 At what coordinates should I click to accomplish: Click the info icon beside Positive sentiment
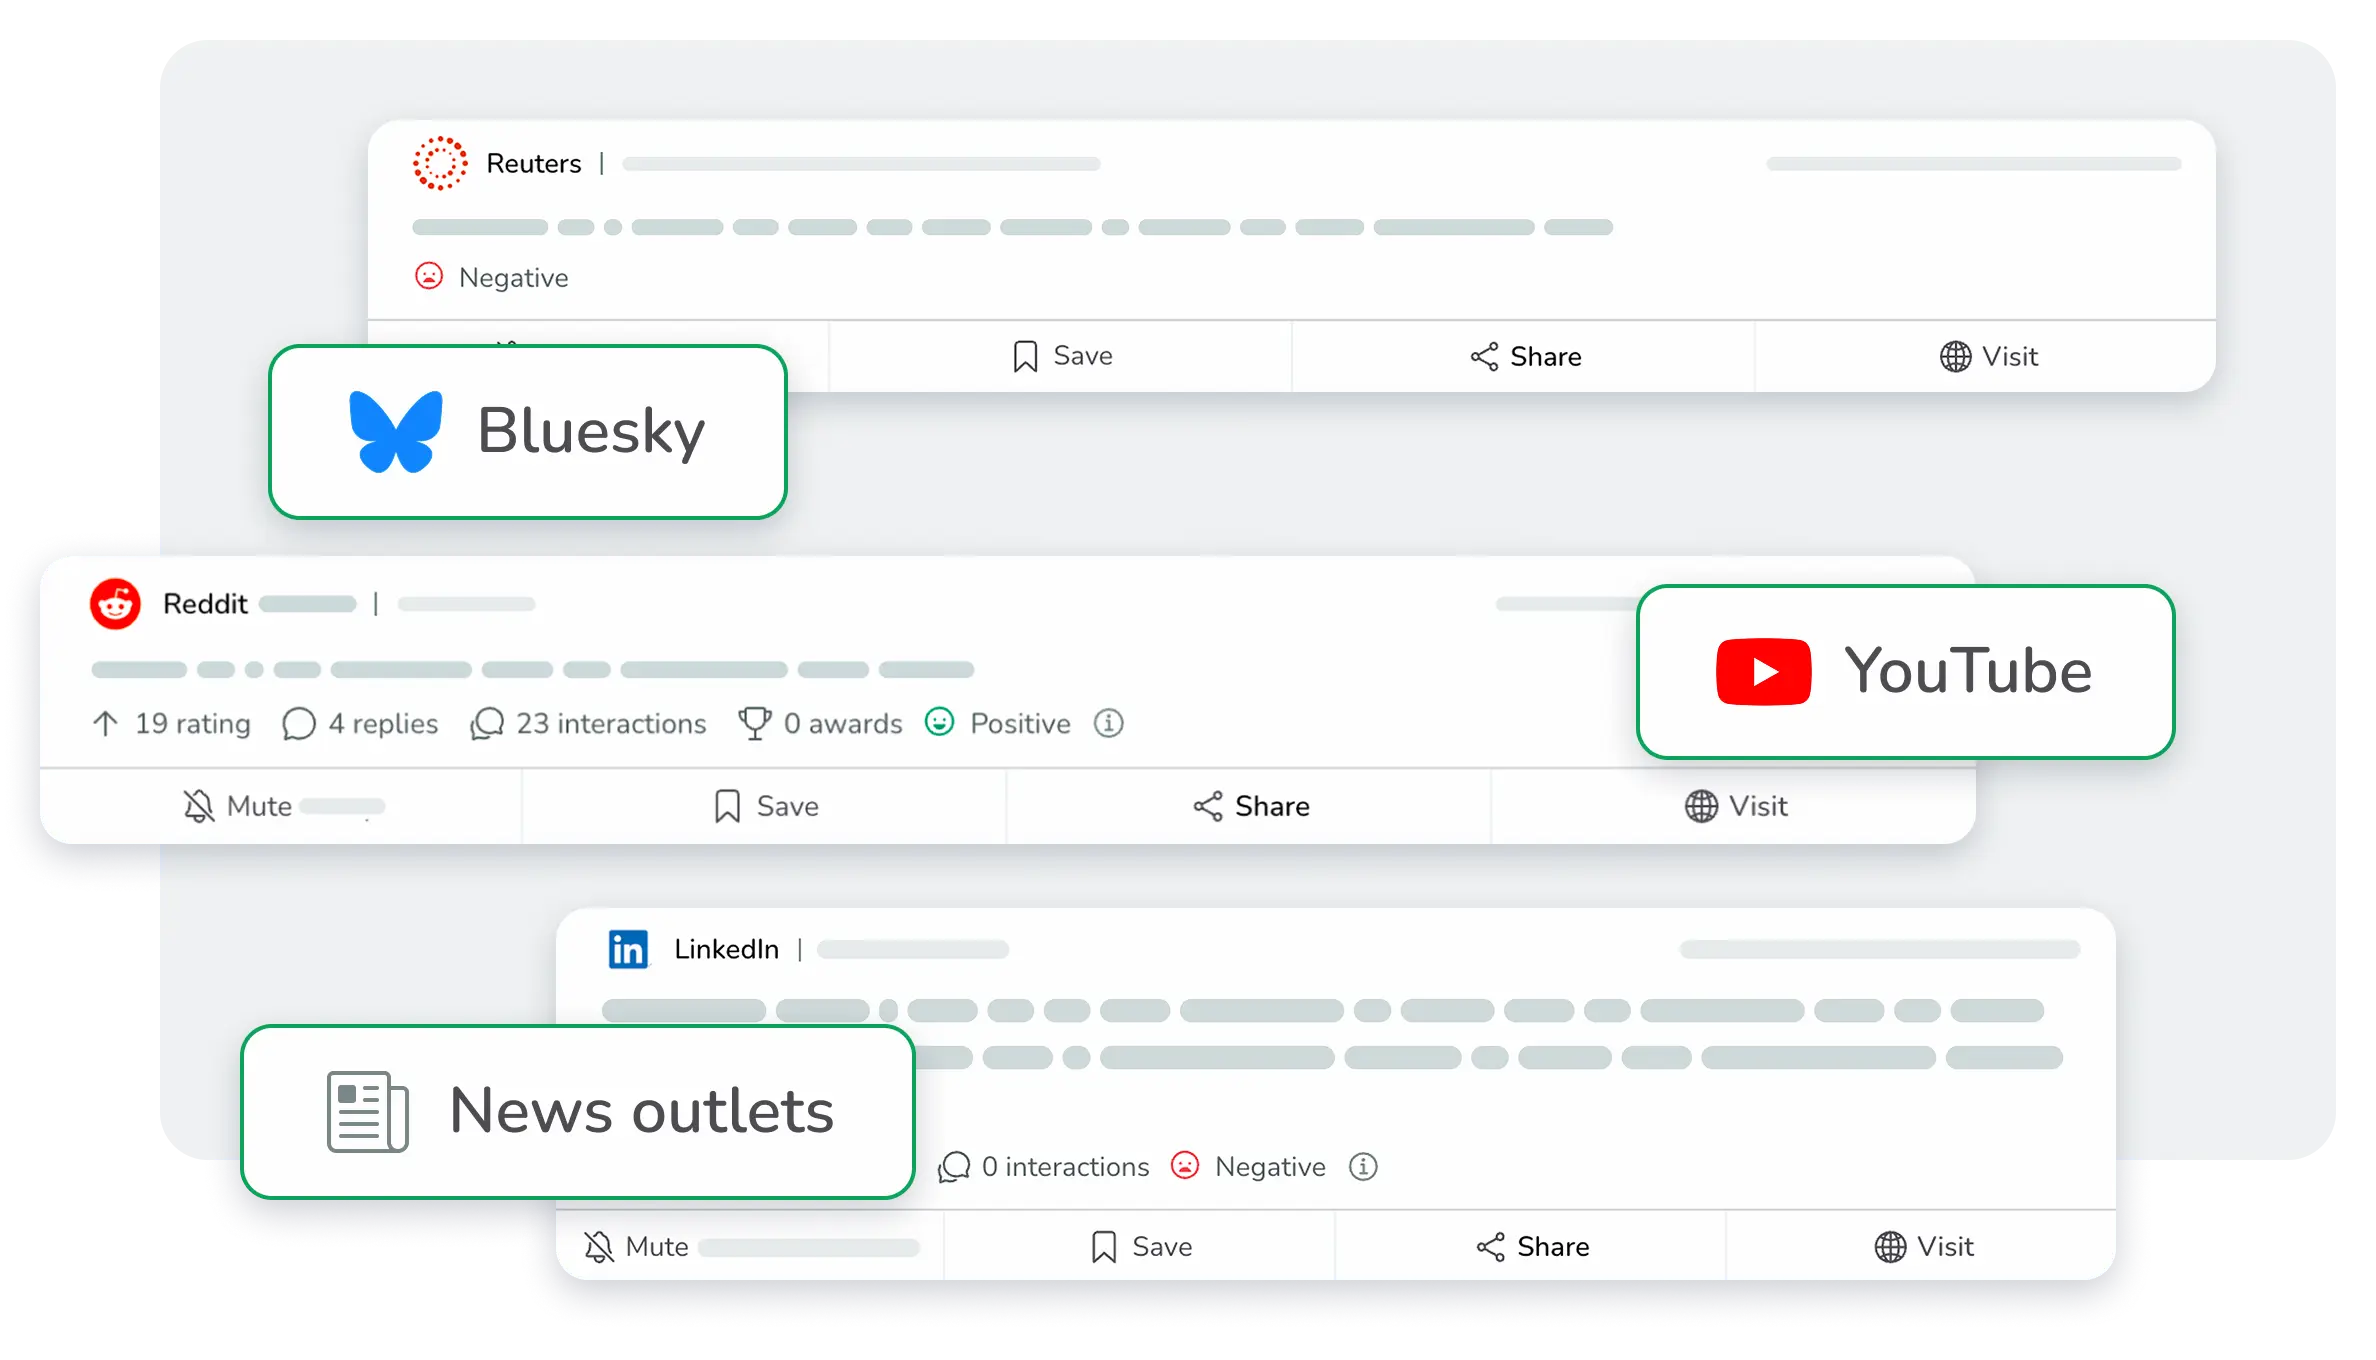[1108, 723]
